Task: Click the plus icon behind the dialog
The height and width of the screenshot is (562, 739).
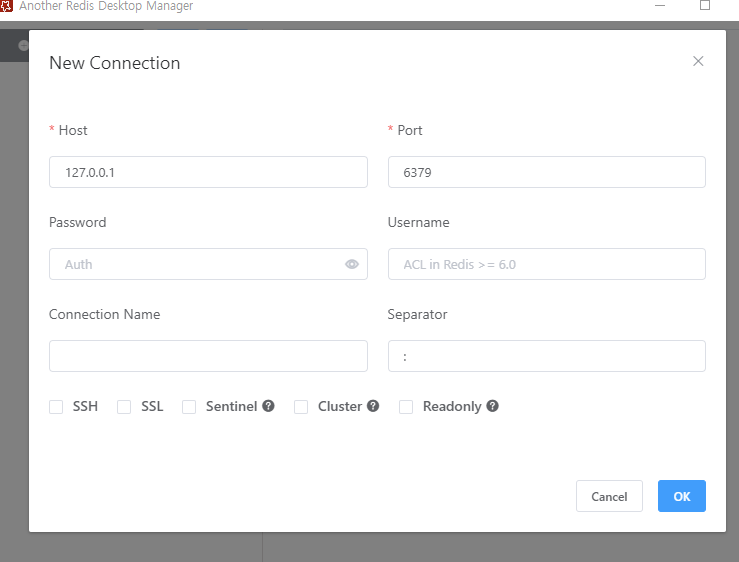Action: tap(24, 45)
